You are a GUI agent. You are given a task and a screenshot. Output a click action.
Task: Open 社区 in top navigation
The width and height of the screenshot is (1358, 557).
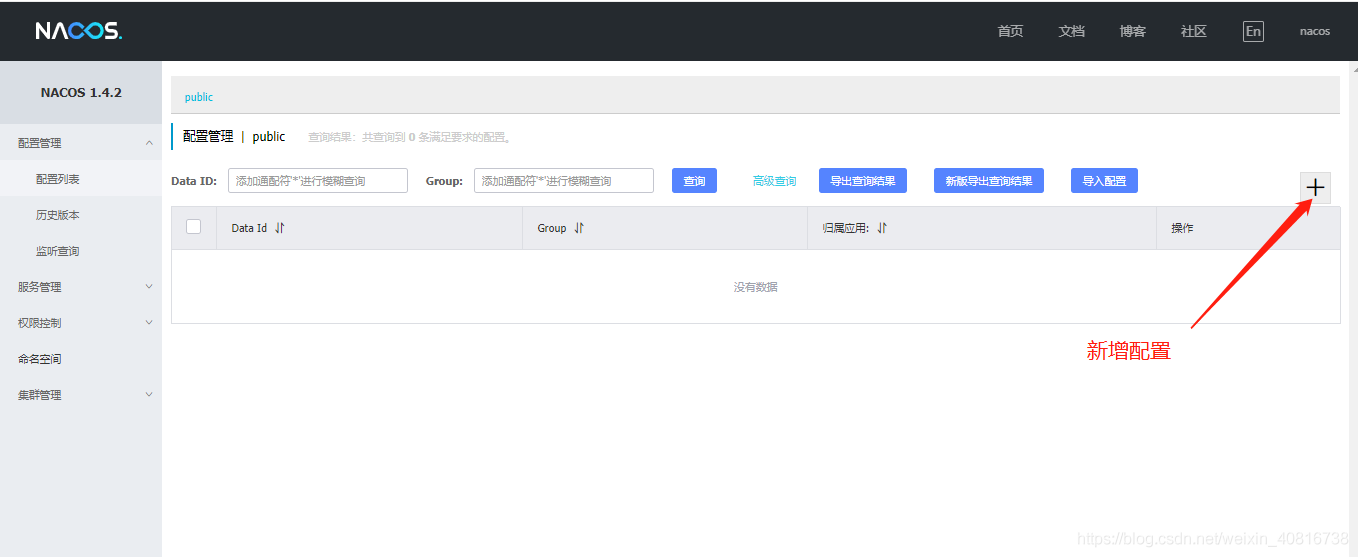1193,31
